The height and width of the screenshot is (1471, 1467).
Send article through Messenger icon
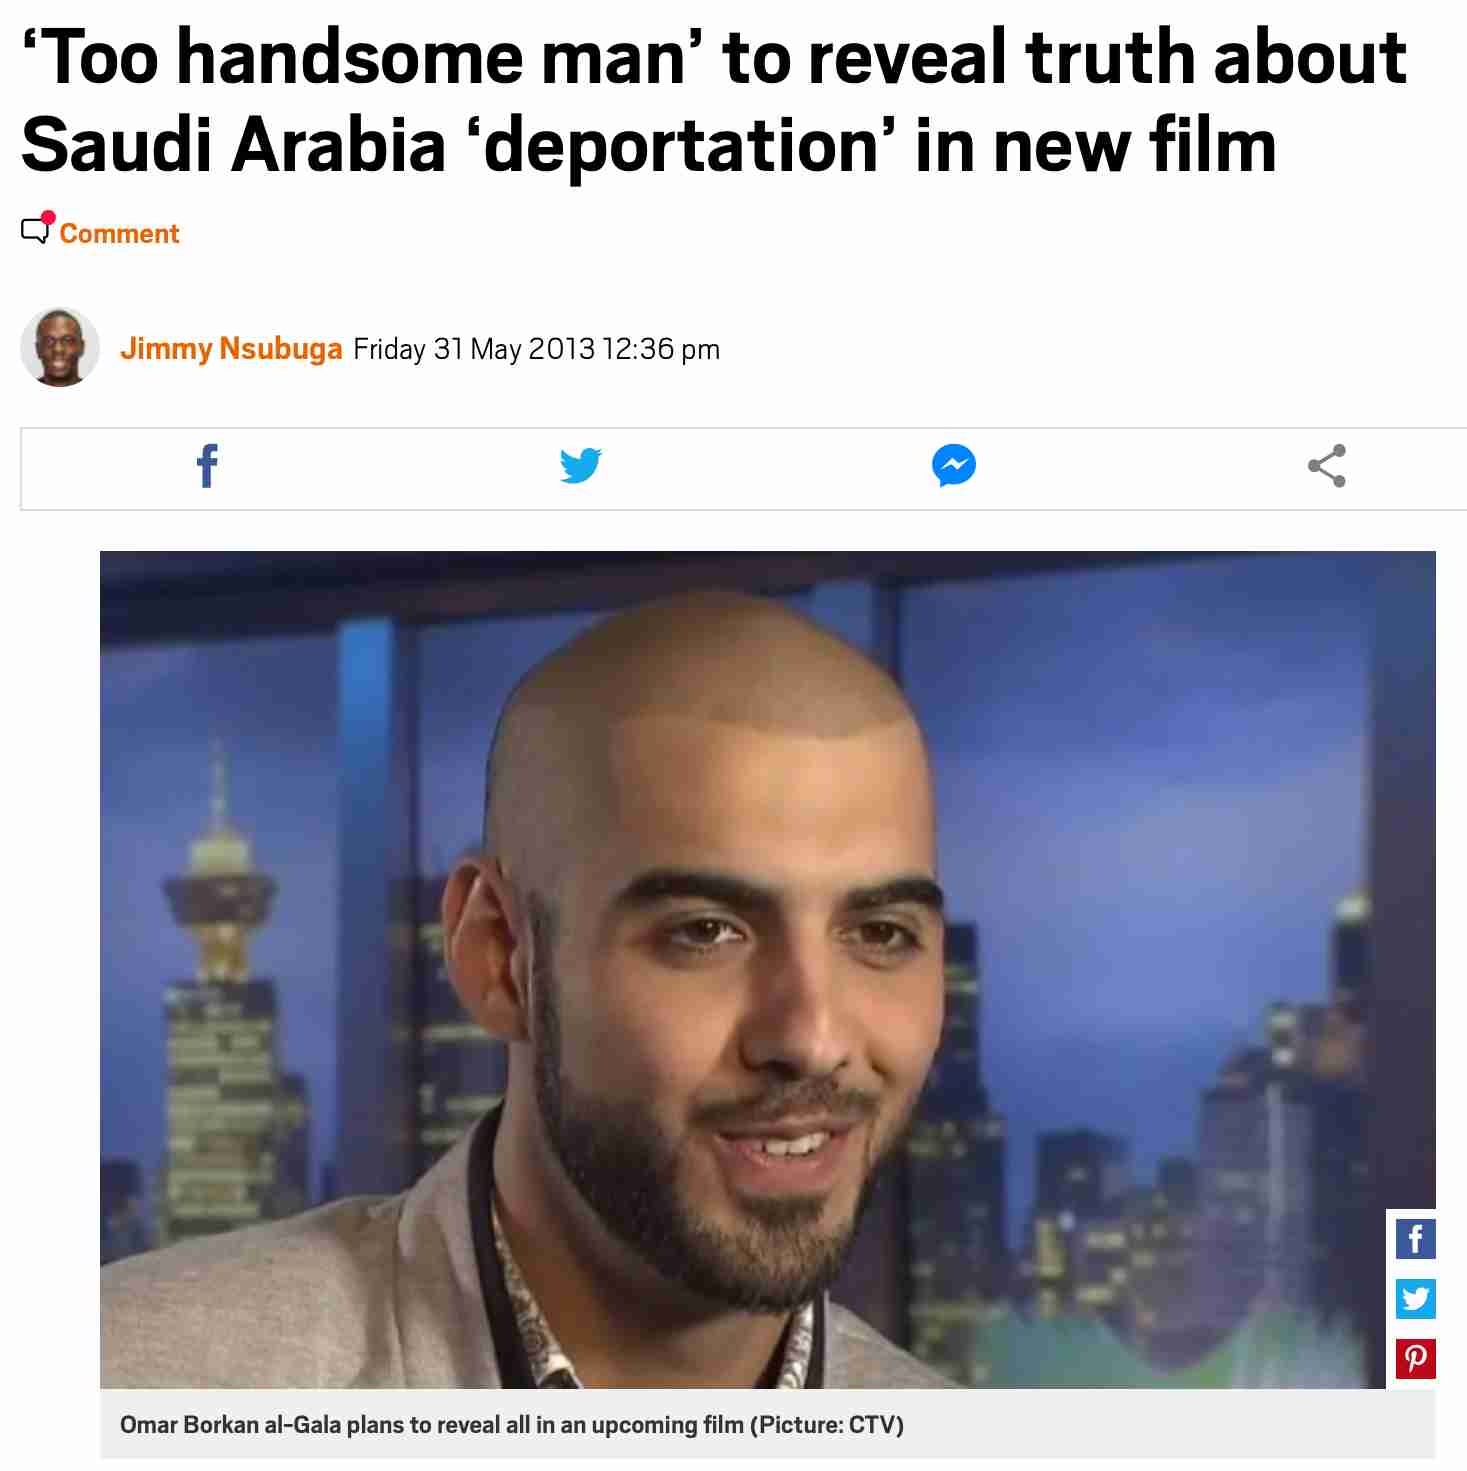click(x=954, y=466)
